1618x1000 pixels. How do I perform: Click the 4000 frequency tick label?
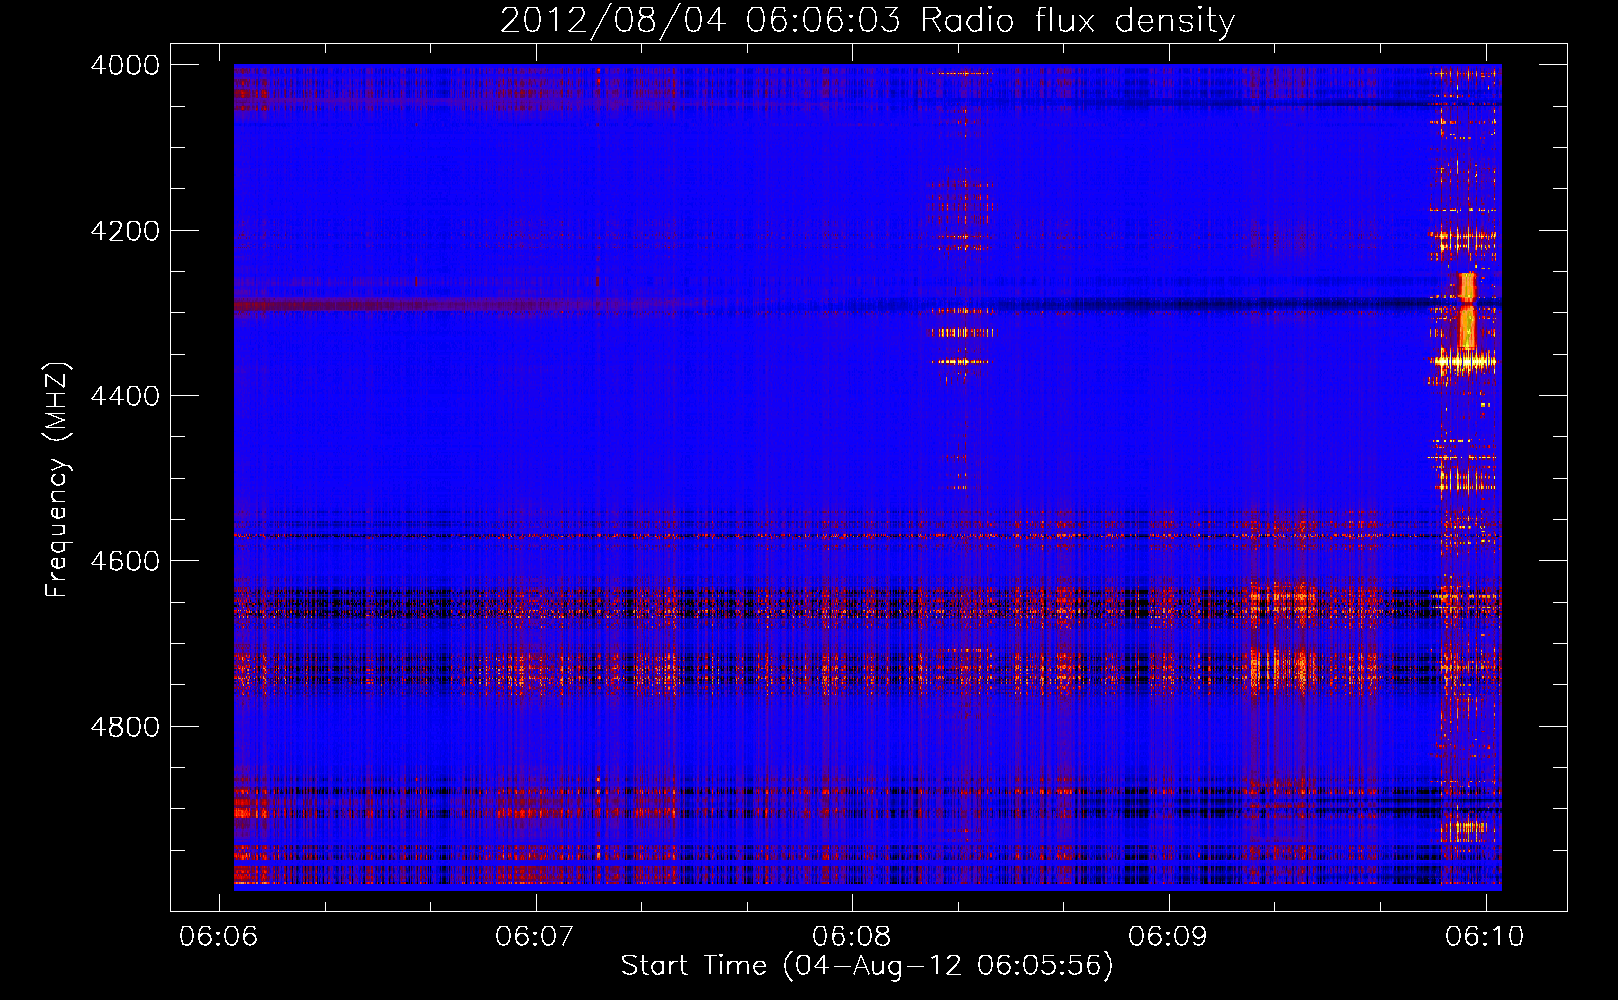[x=125, y=65]
